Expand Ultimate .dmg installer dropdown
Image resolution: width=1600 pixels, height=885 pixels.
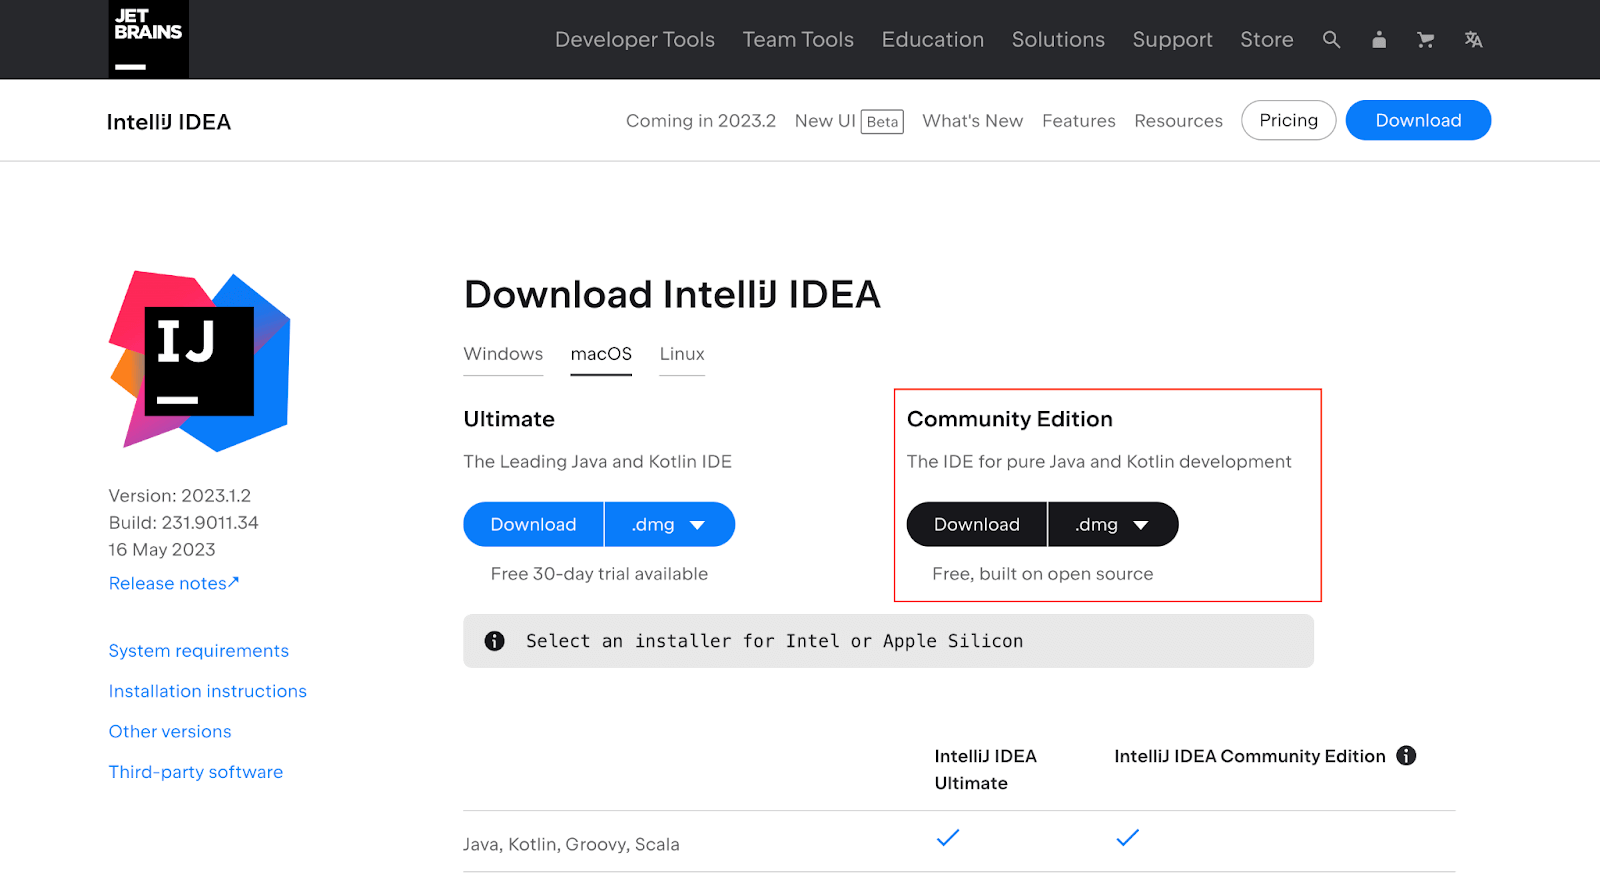pos(669,524)
